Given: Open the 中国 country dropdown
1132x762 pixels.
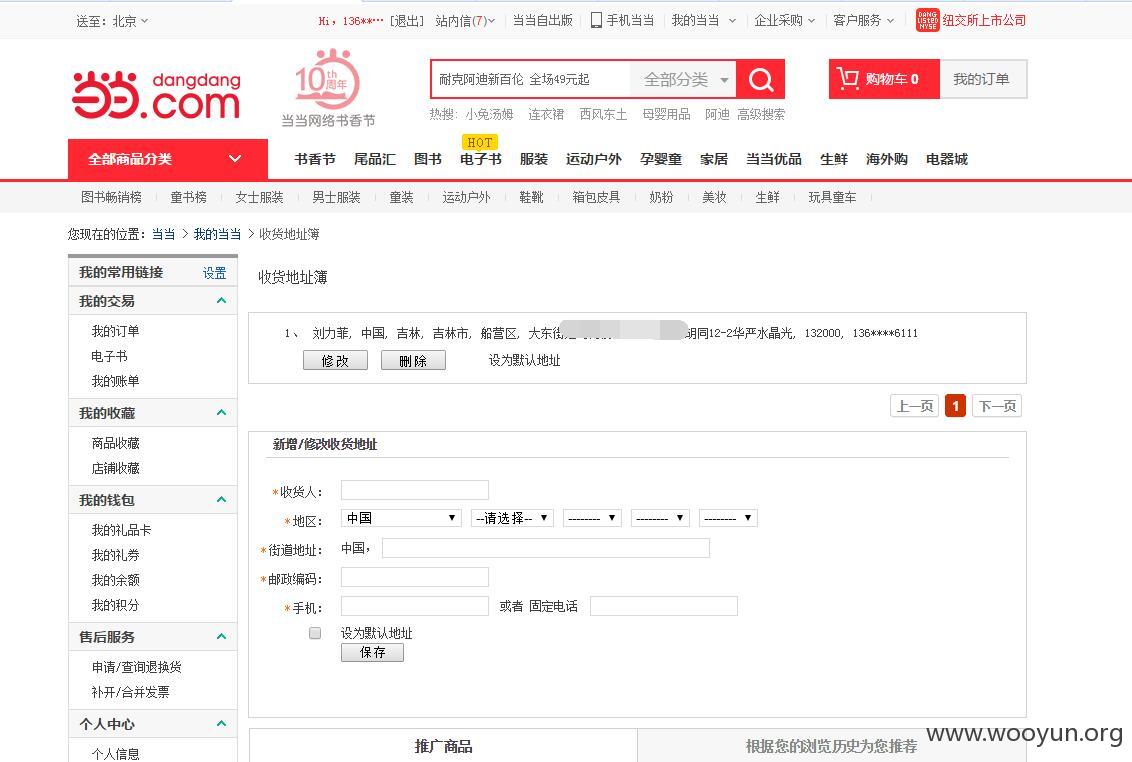Looking at the screenshot, I should coord(401,518).
